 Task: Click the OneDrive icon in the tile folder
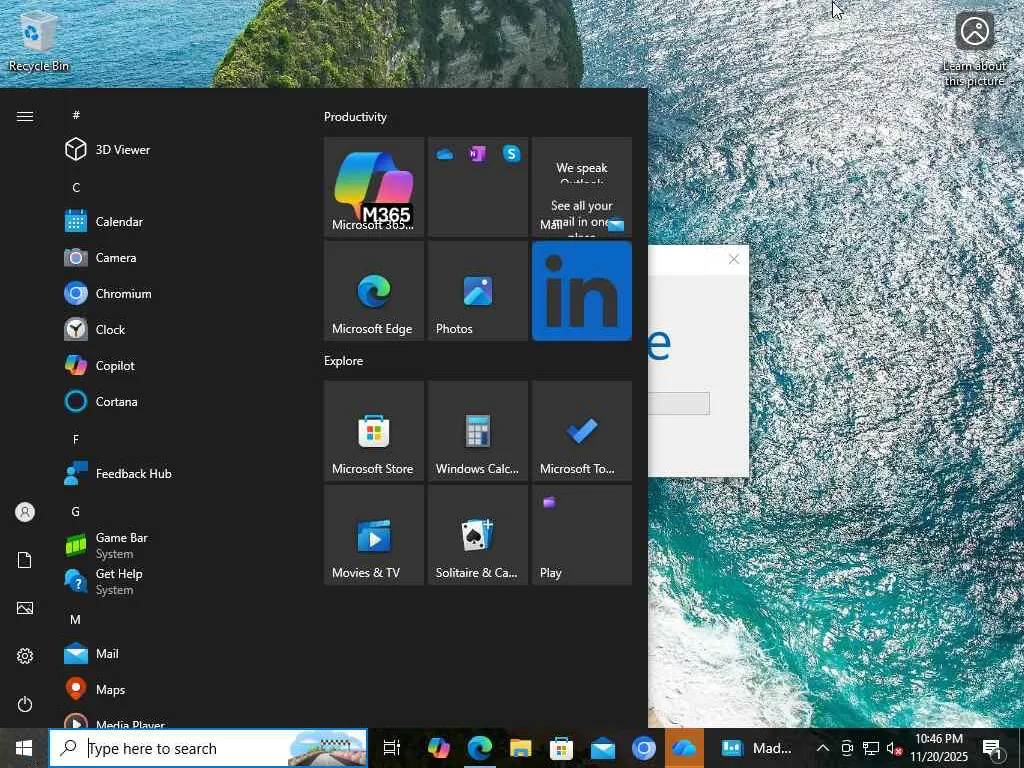tap(444, 155)
